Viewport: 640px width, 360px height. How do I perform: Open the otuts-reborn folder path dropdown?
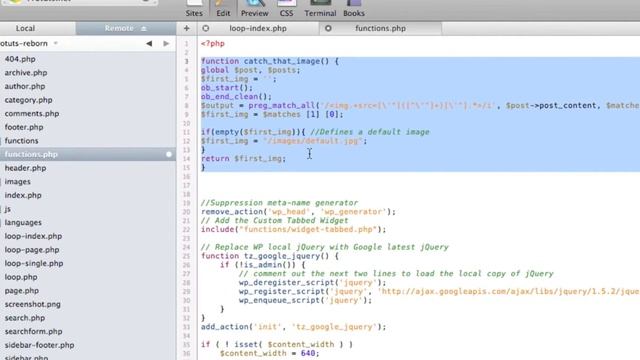coord(29,43)
